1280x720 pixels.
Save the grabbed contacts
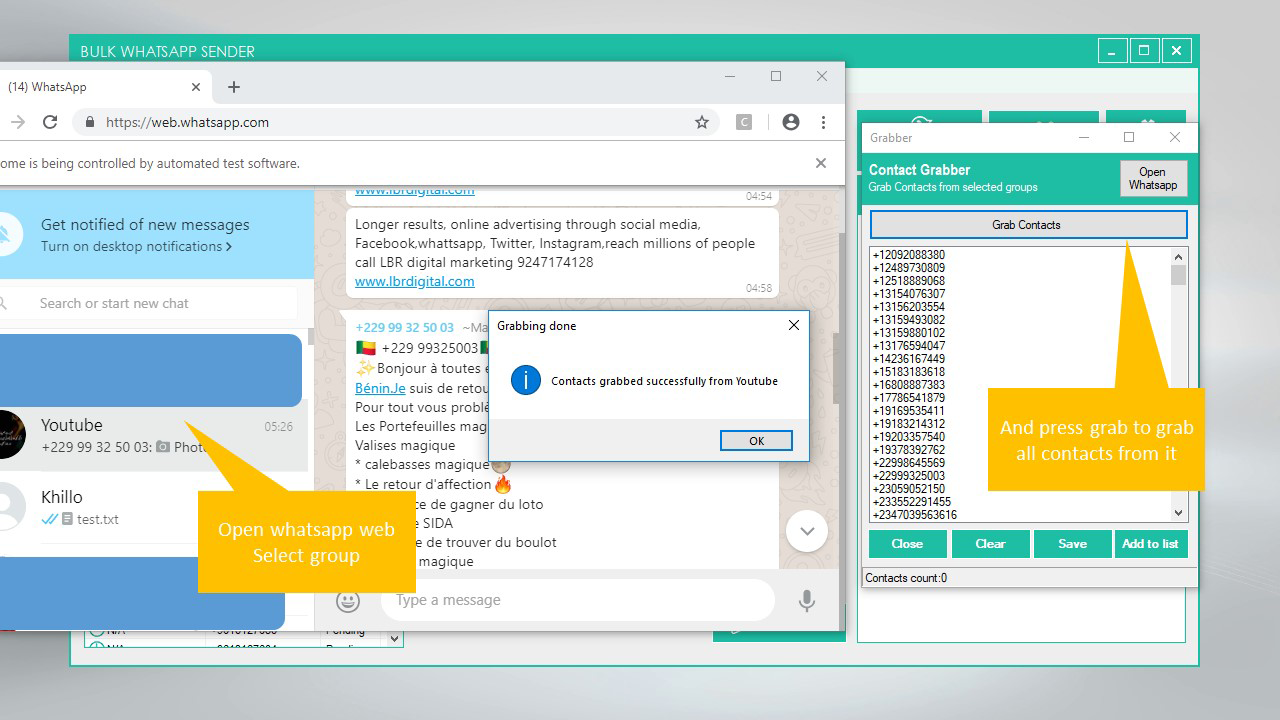[1072, 543]
